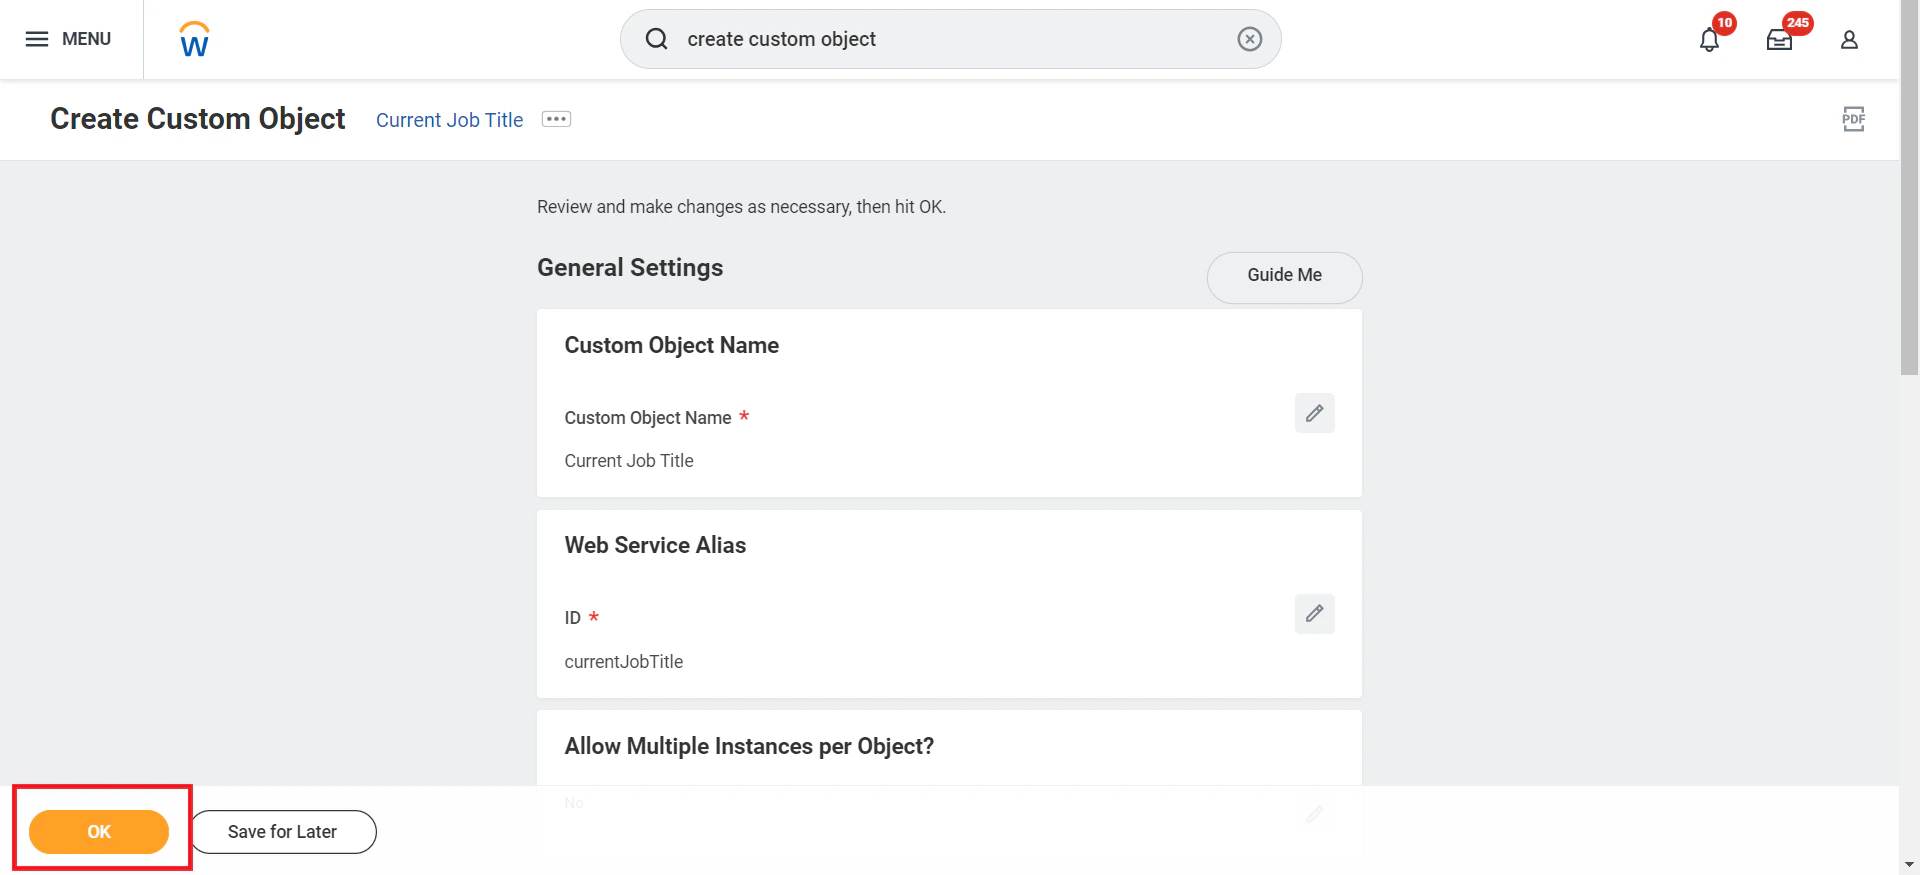Export page using PDF icon
Image resolution: width=1920 pixels, height=875 pixels.
pos(1853,119)
